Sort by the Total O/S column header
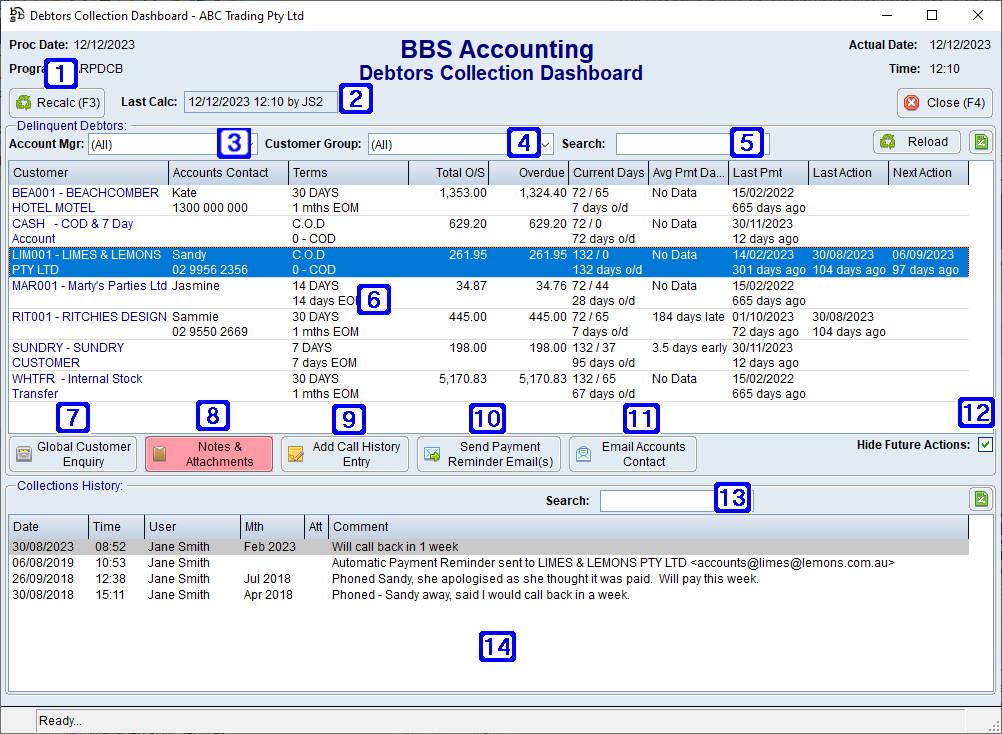The height and width of the screenshot is (734, 1002). 446,172
